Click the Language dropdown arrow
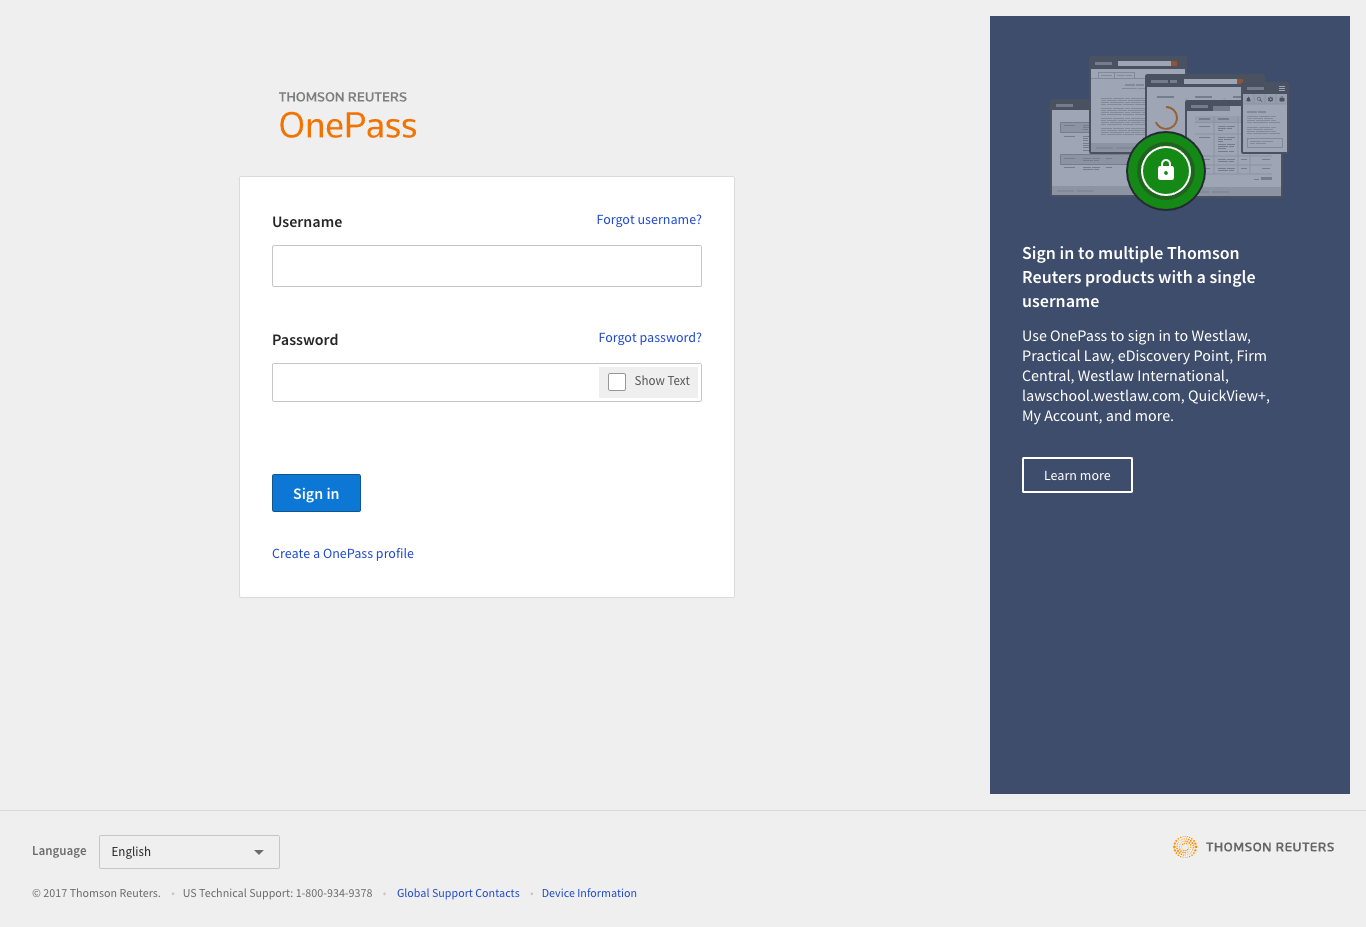Screen dimensions: 1366x927 [x=259, y=852]
